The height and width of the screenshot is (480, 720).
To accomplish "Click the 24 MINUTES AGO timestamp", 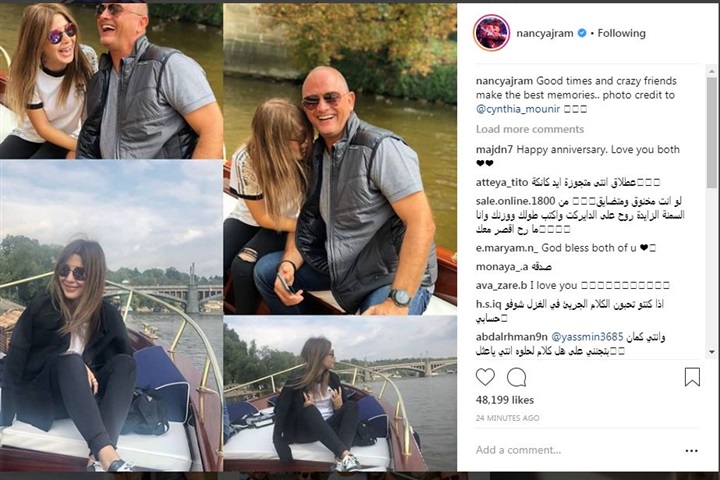I will tap(507, 418).
